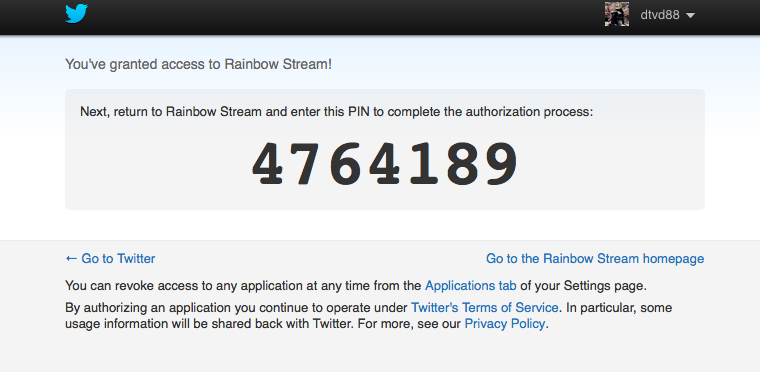760x372 pixels.
Task: Open the Applications tab link
Action: pos(470,286)
